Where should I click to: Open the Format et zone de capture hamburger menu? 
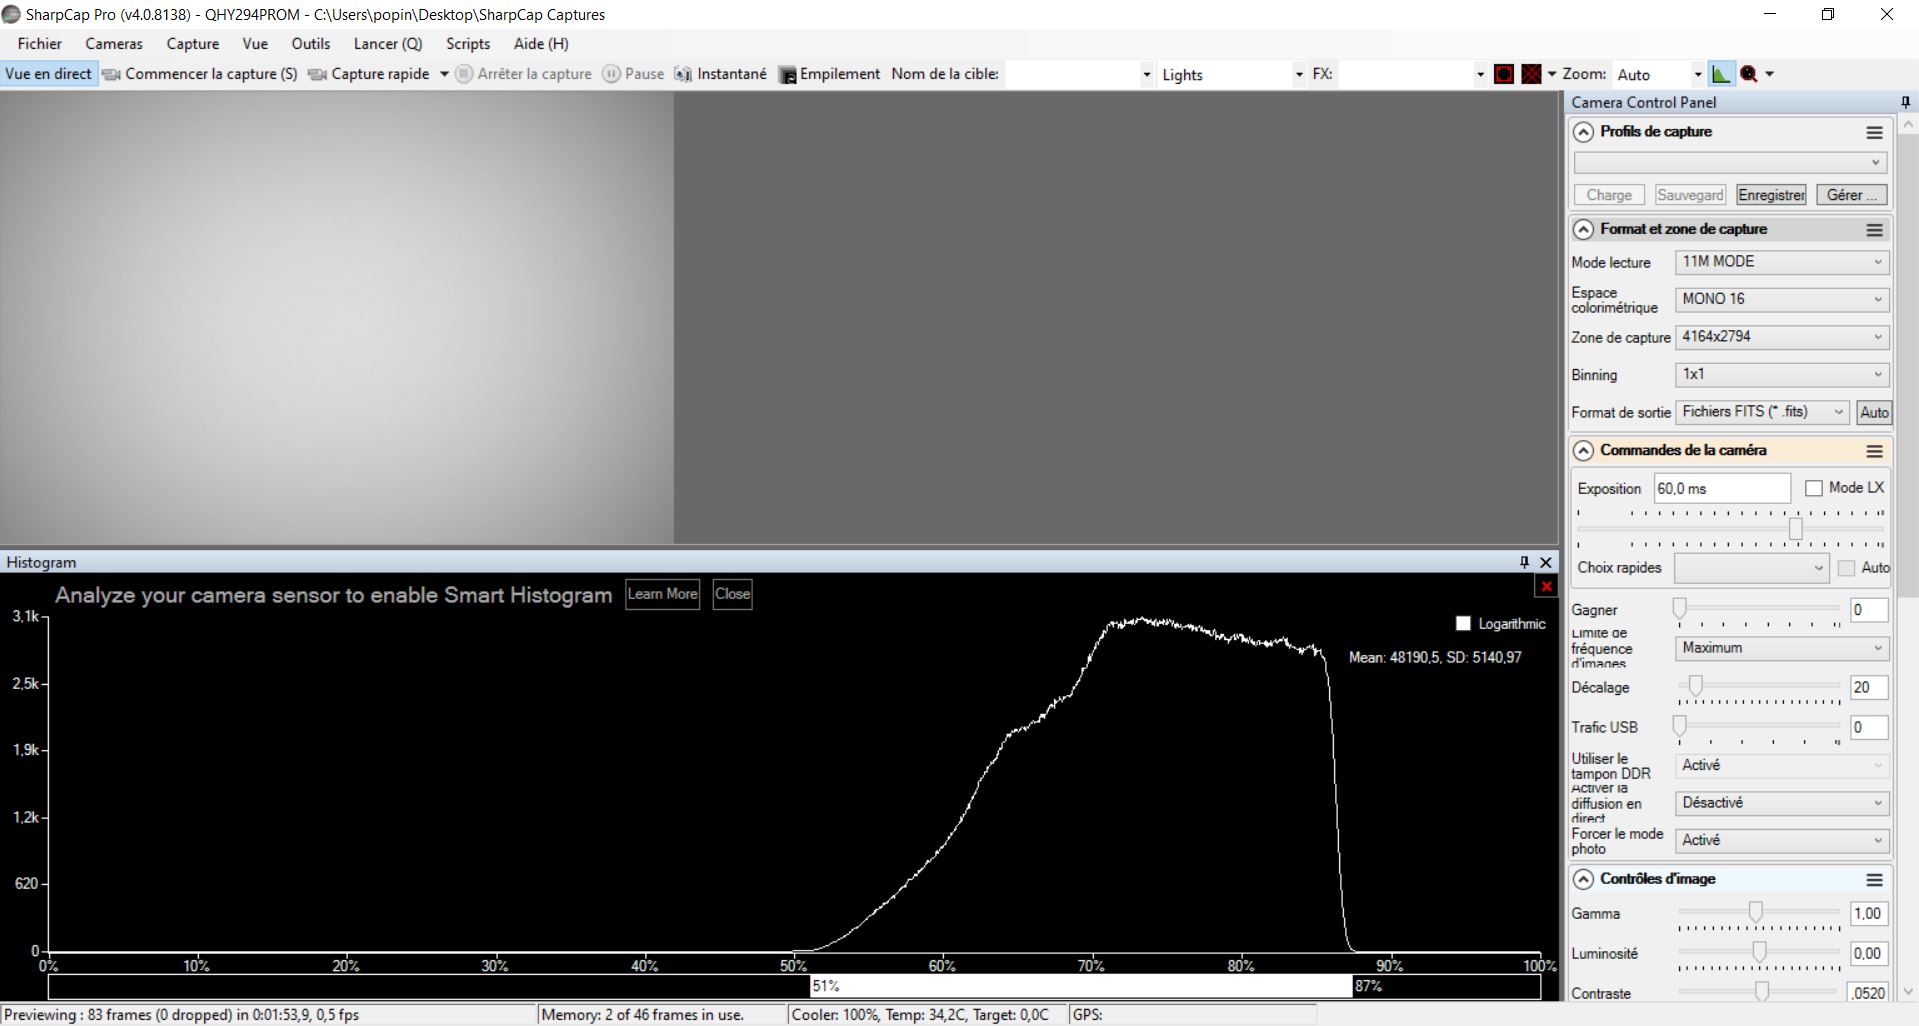1874,230
